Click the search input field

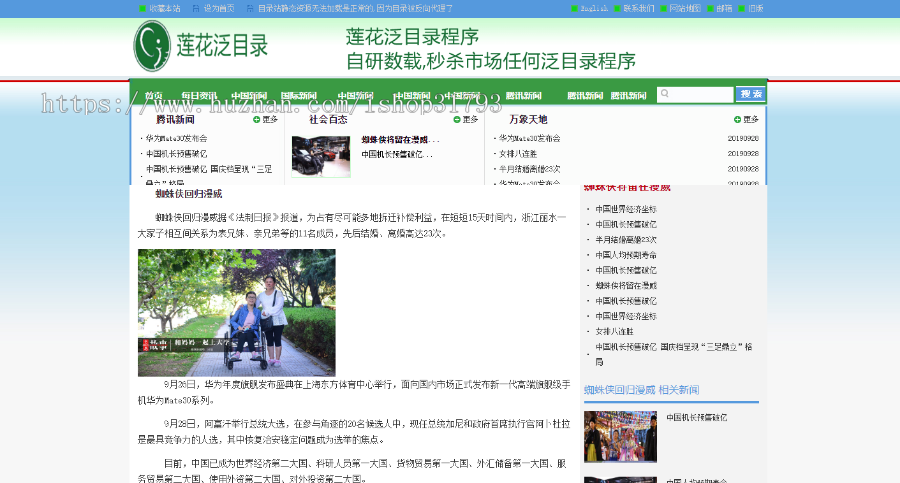point(695,94)
